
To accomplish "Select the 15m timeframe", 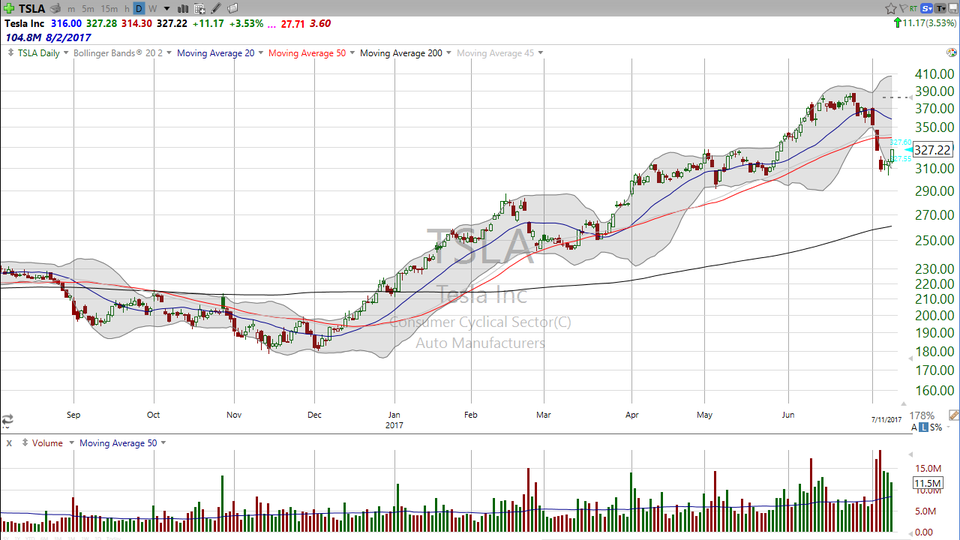I will click(x=109, y=9).
